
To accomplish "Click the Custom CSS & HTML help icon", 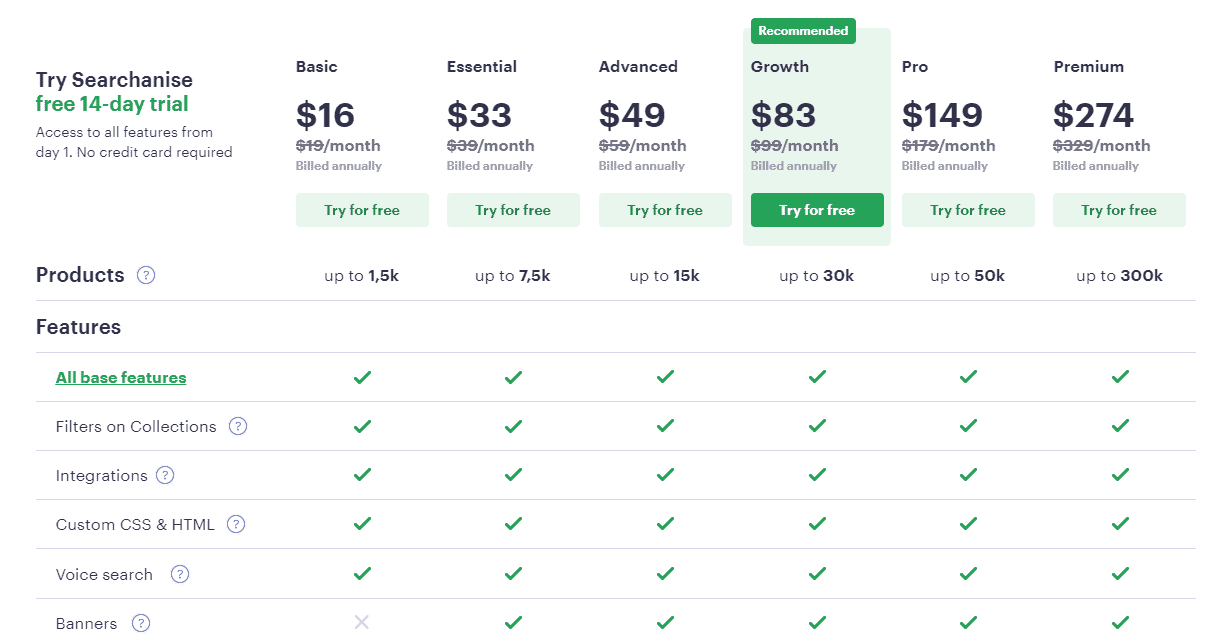I will click(236, 524).
